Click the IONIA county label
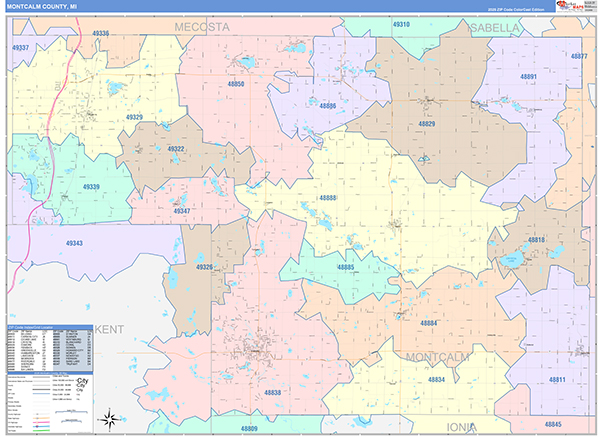Viewport: 600px width, 437px height. tap(461, 427)
